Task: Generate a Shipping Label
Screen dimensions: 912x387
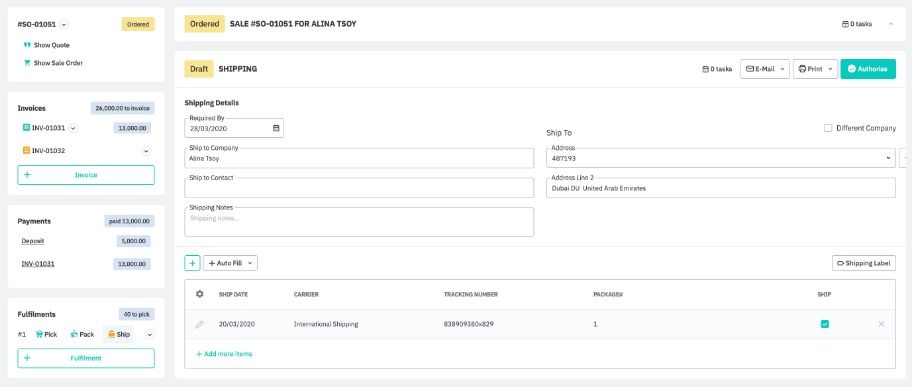Action: [x=864, y=263]
